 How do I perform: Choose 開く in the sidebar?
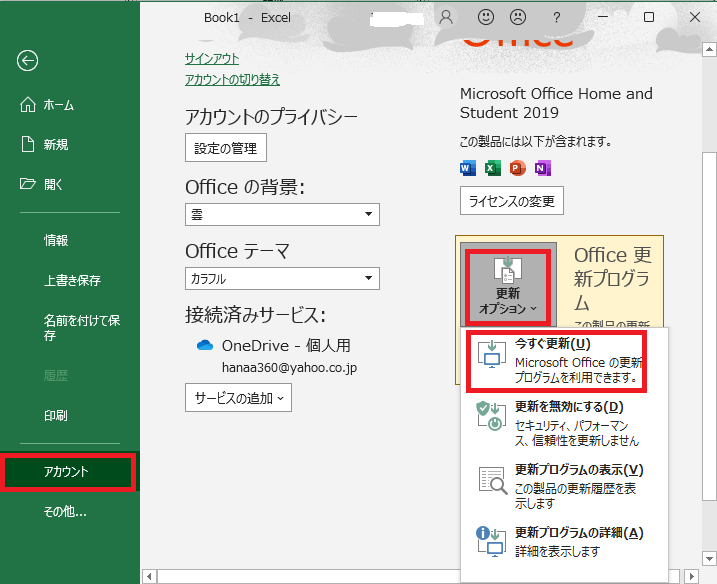point(53,184)
